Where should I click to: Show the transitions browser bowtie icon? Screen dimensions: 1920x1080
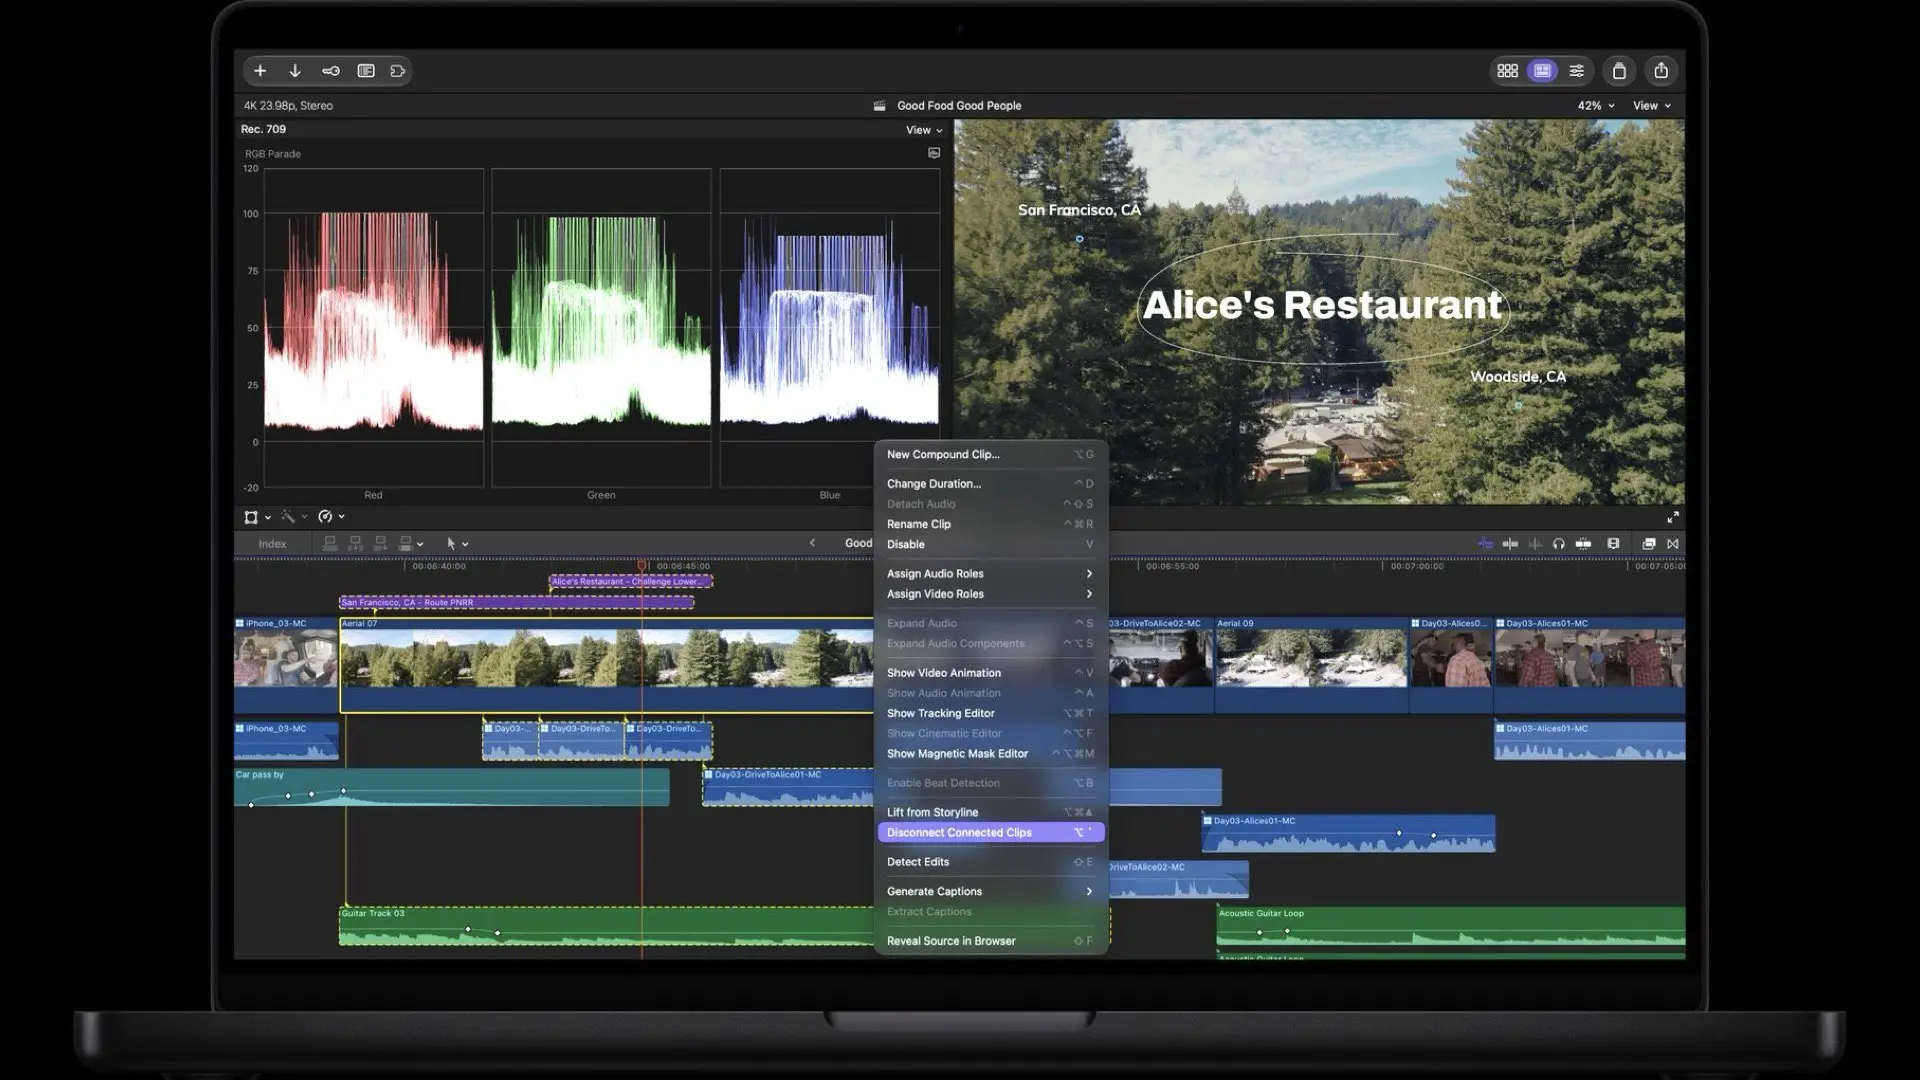click(1673, 544)
